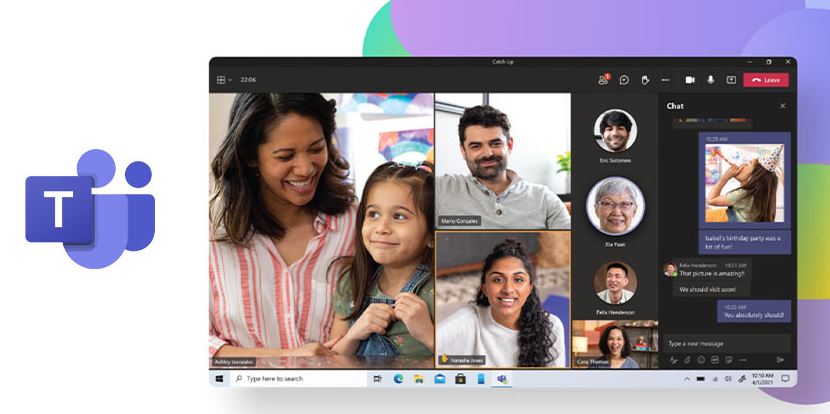The height and width of the screenshot is (414, 830).
Task: Open the message format options icon
Action: [673, 359]
